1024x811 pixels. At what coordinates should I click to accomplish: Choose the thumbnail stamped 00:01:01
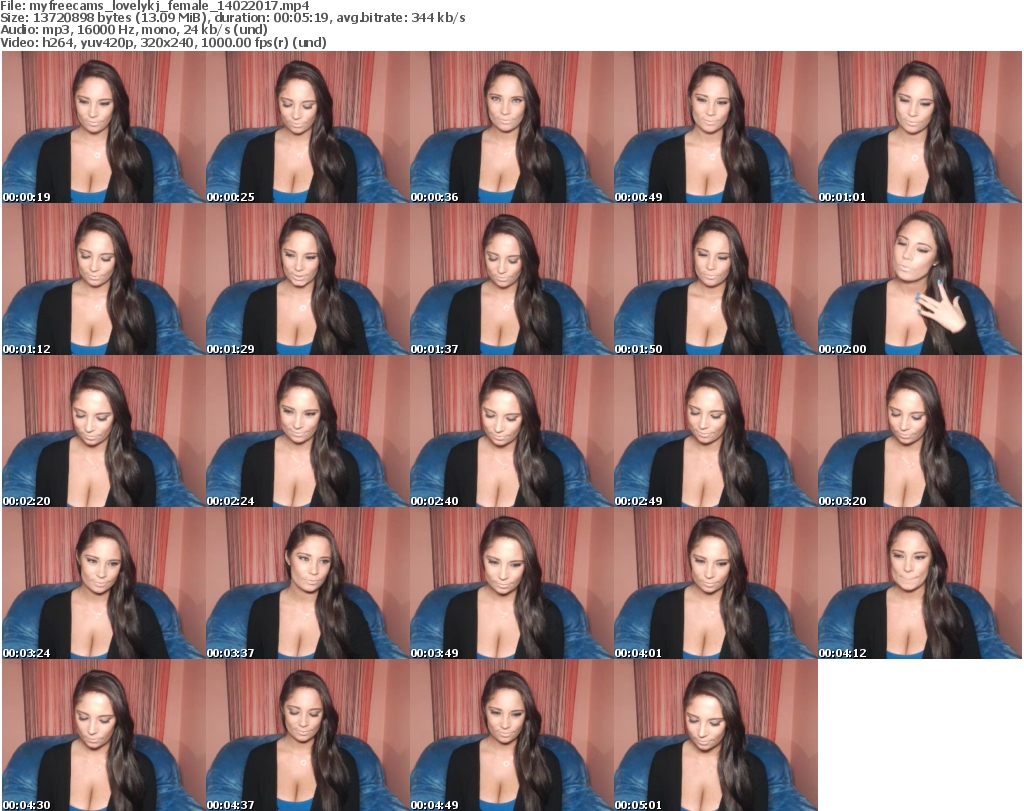click(920, 127)
